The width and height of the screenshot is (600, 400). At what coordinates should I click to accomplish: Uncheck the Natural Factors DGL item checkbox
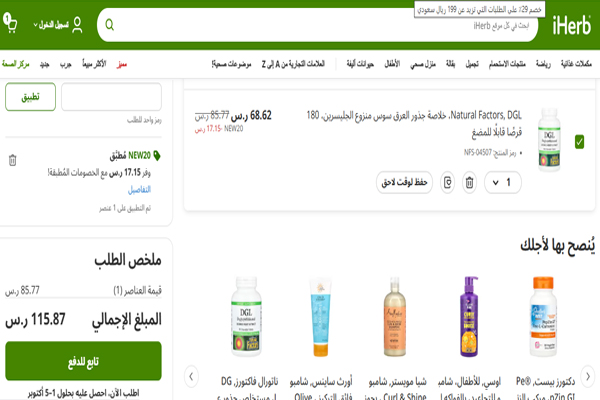pyautogui.click(x=579, y=141)
